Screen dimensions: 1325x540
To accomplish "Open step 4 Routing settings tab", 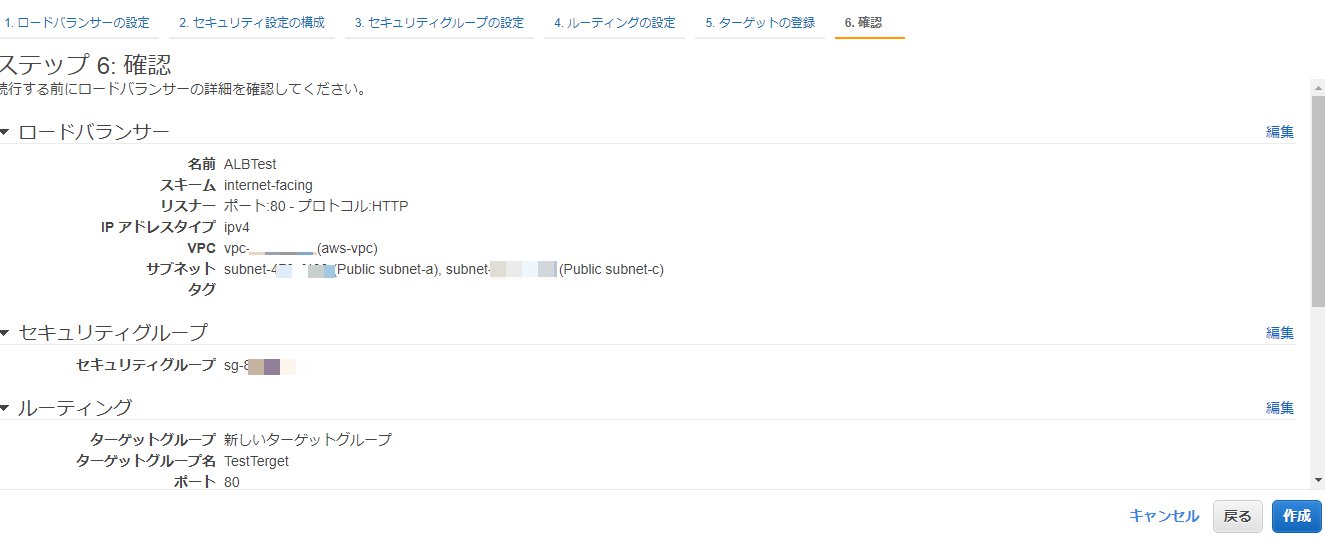I will (614, 22).
